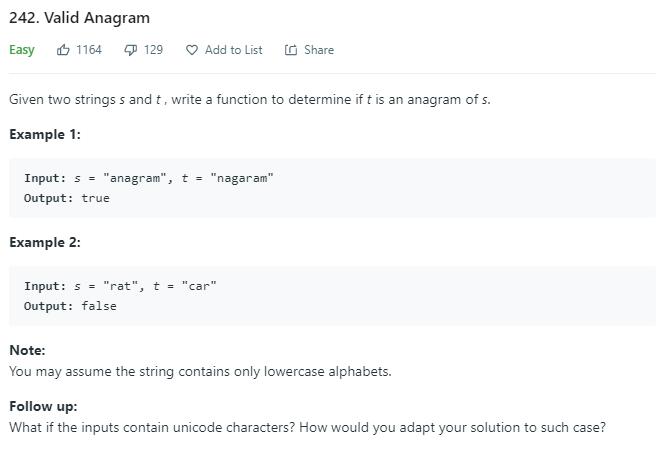Click the Easy difficulty label
Screen dimensions: 664x449
(22, 50)
